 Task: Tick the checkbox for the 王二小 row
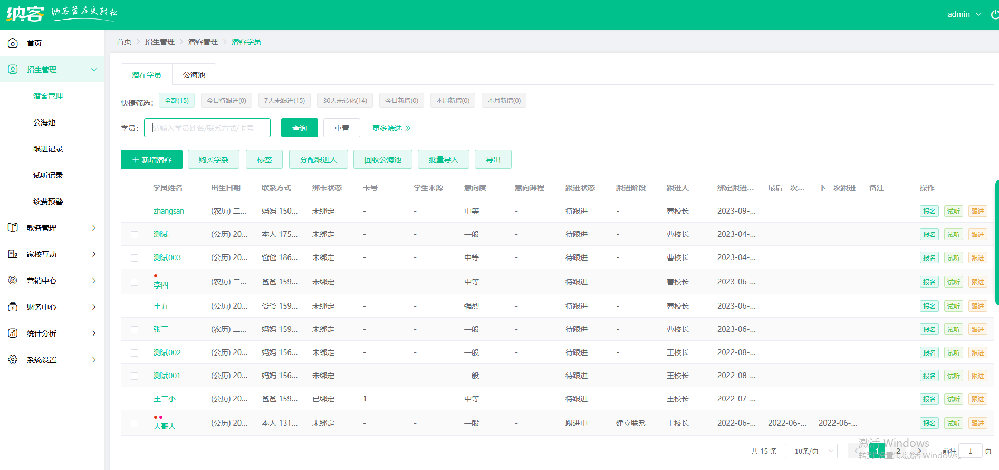click(134, 399)
